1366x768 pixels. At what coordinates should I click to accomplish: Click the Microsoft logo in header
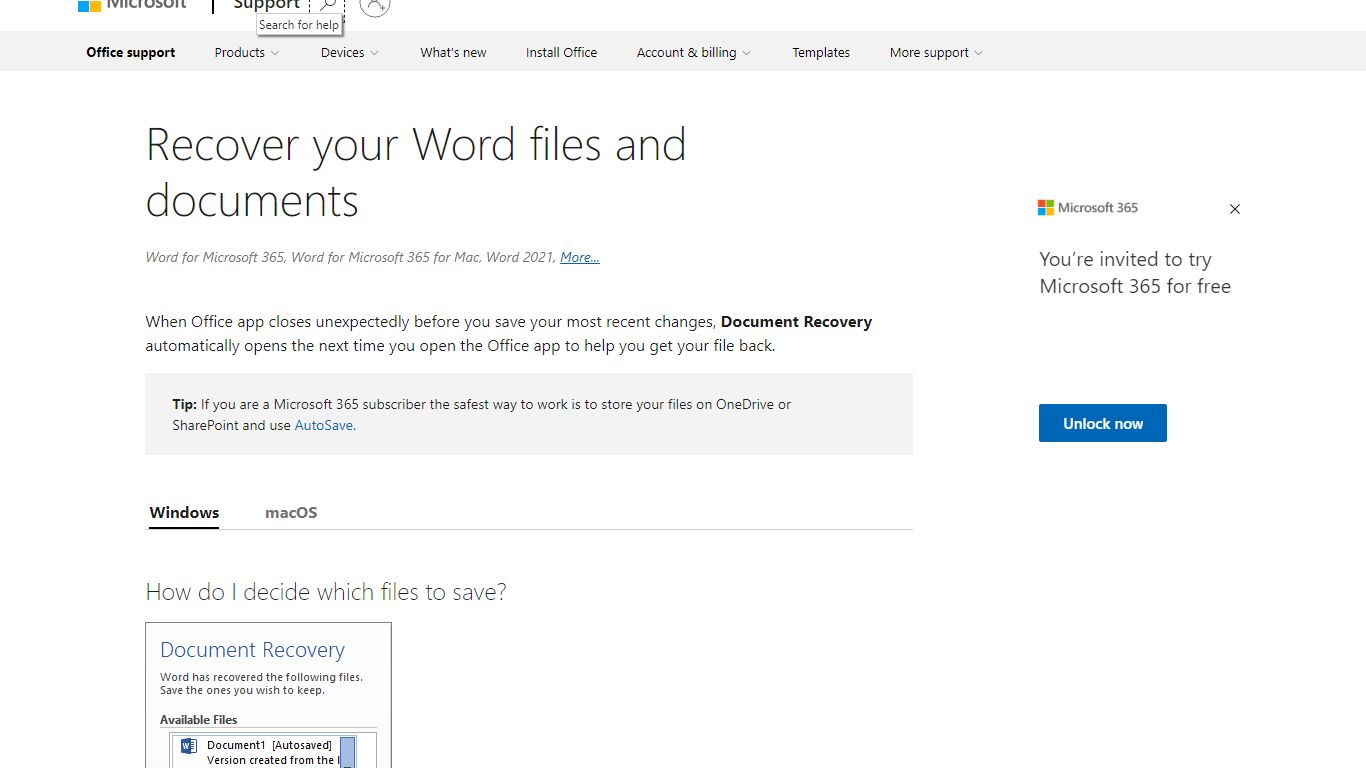[x=132, y=5]
